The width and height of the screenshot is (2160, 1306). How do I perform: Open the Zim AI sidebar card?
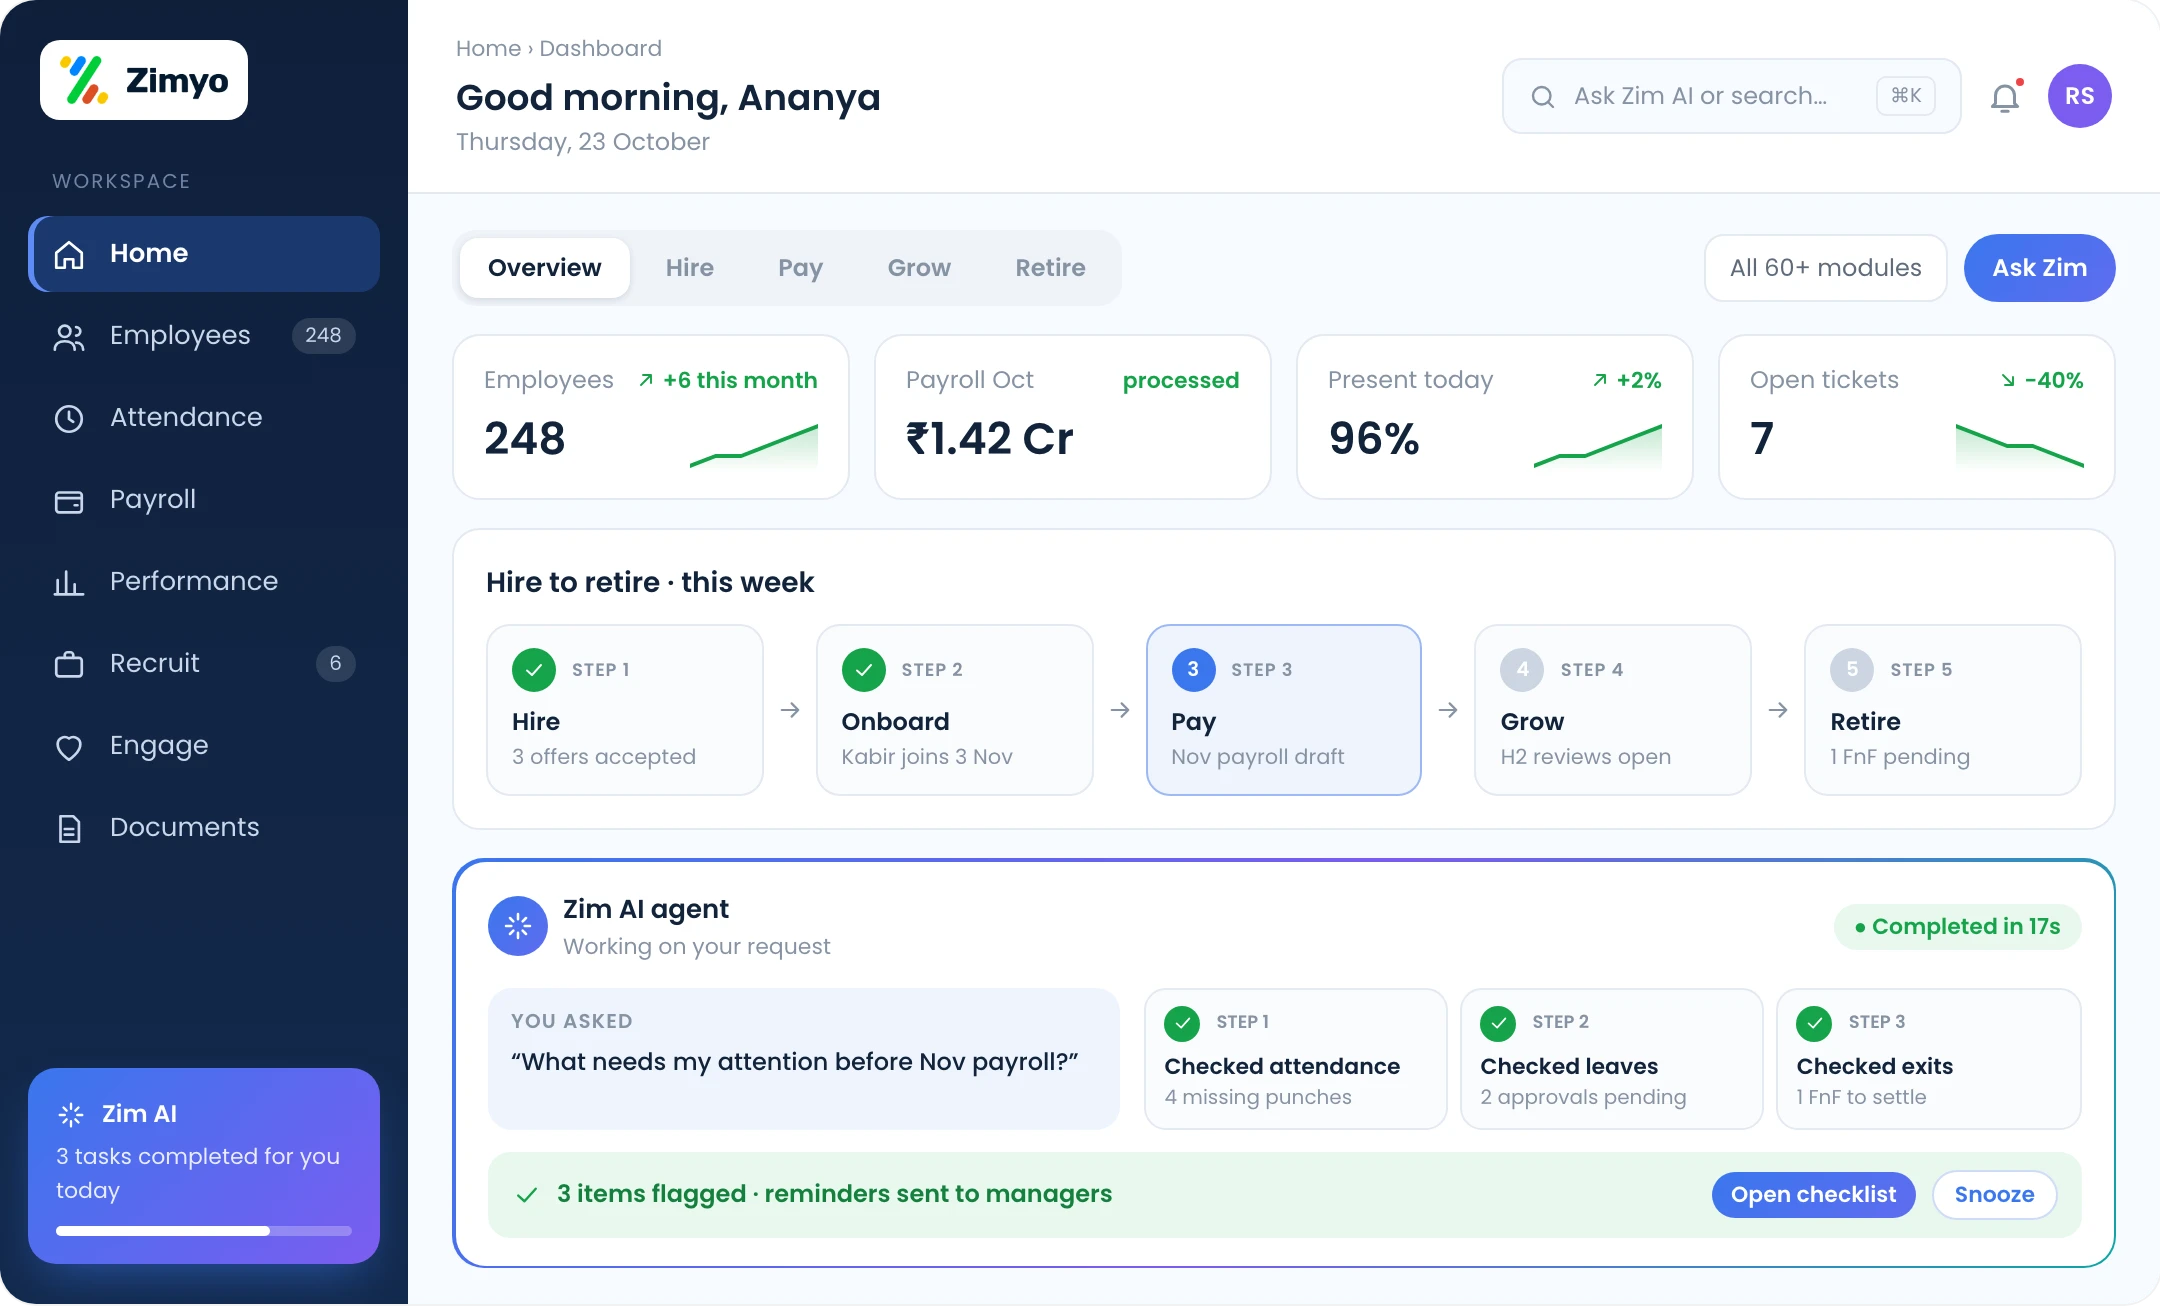pyautogui.click(x=204, y=1166)
